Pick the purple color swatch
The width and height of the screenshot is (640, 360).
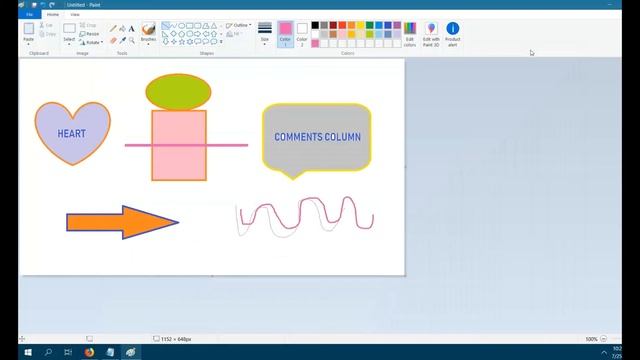397,25
